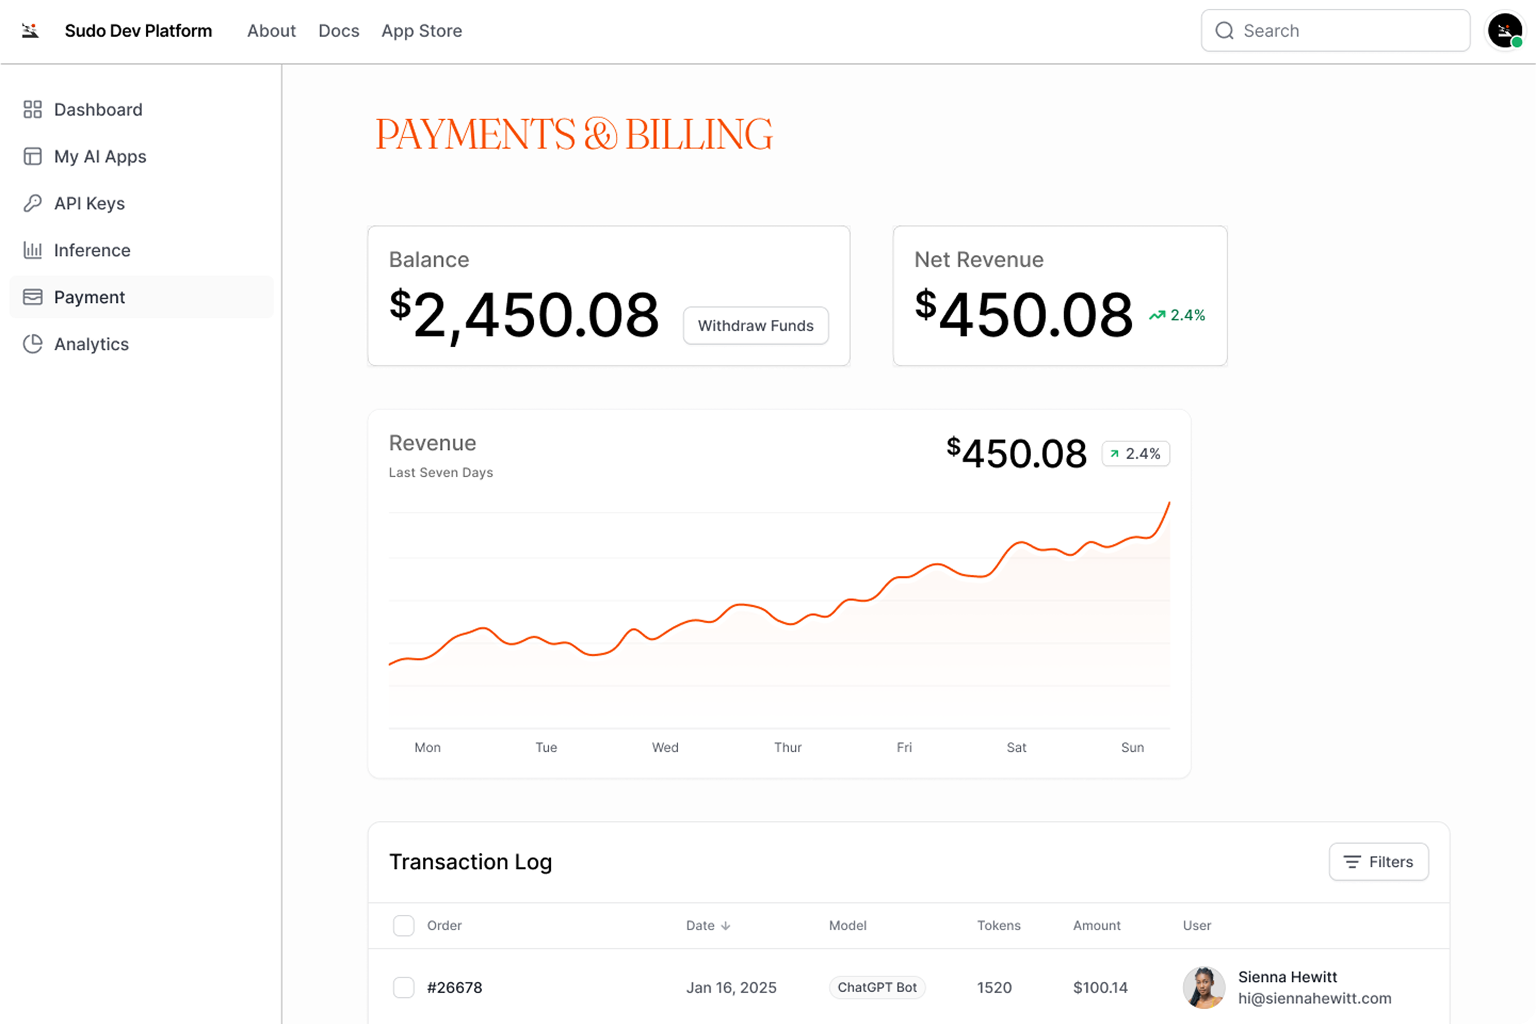1536x1025 pixels.
Task: Click the Filters funnel lines icon
Action: [x=1352, y=862]
